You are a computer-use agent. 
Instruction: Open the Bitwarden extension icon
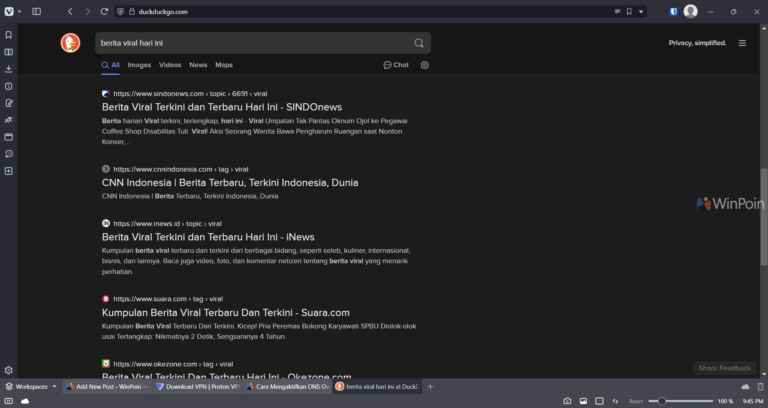(x=673, y=11)
